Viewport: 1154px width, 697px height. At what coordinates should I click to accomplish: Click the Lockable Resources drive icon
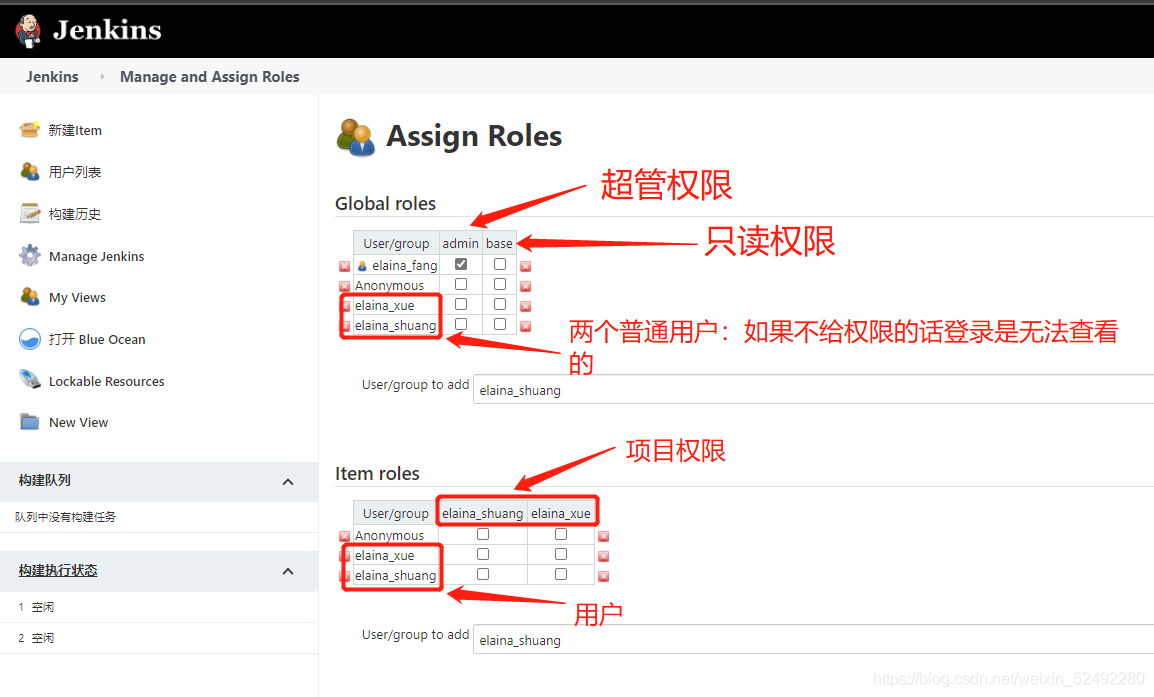click(x=29, y=380)
